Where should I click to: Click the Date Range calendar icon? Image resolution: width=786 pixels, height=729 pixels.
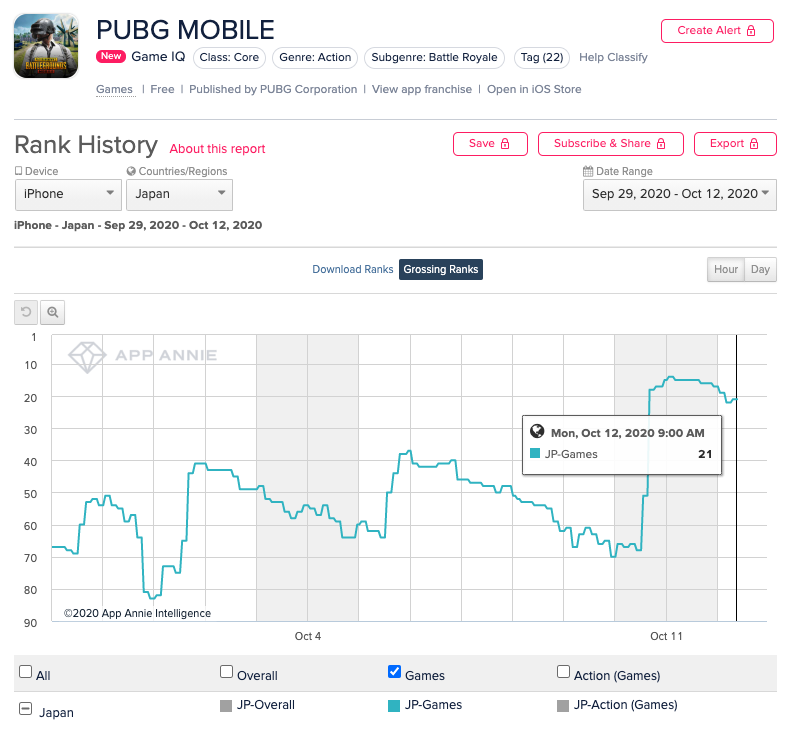[588, 171]
